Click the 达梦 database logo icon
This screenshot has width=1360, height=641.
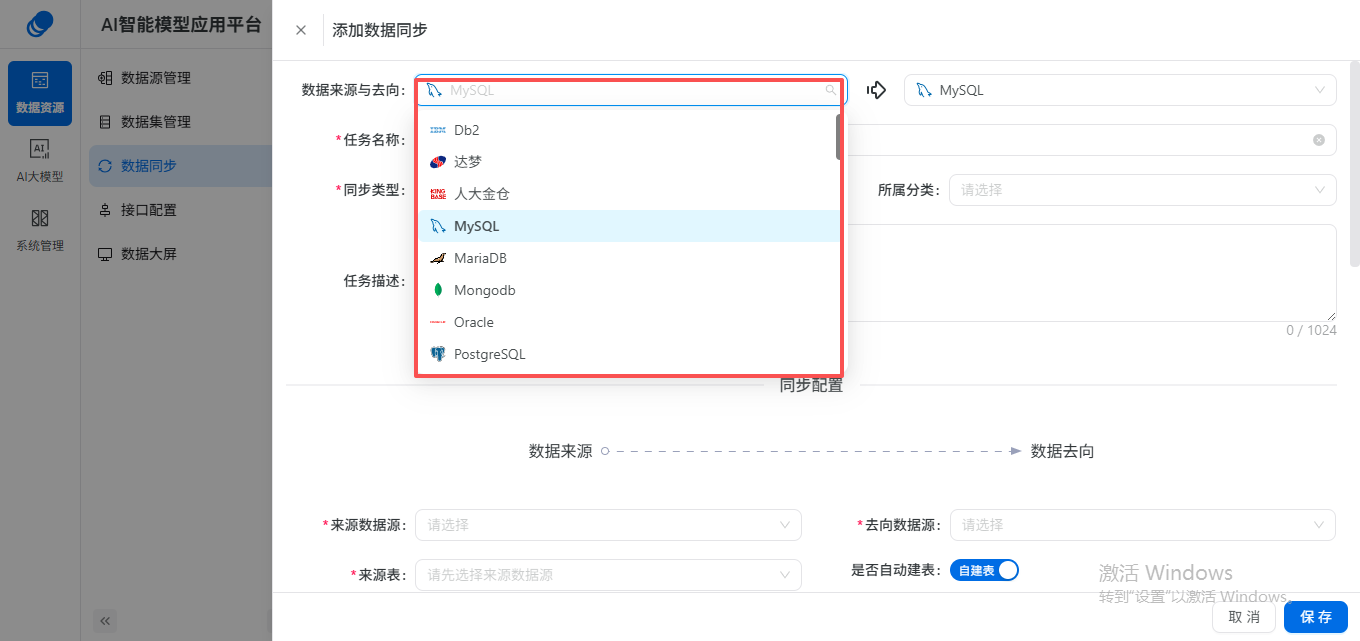[437, 162]
